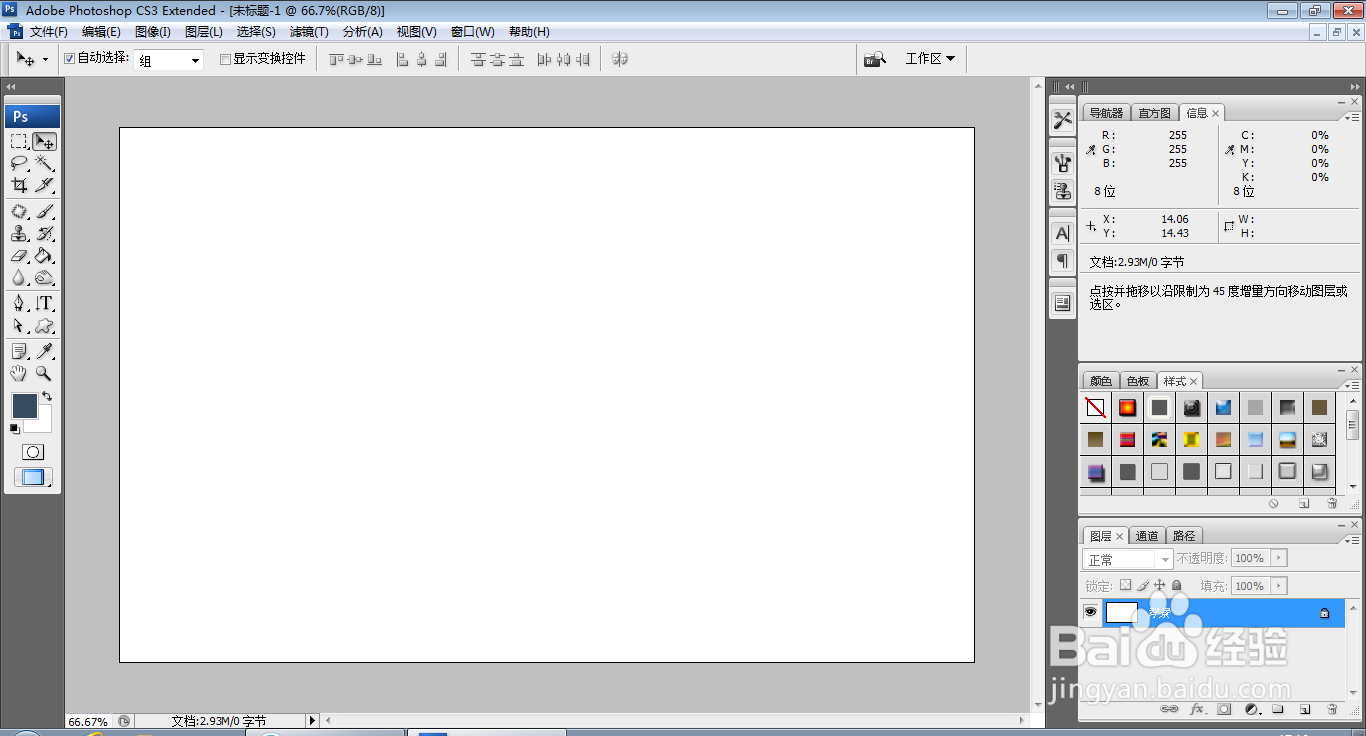Viewport: 1366px width, 736px height.
Task: Select the Rectangular Marquee tool
Action: 19,141
